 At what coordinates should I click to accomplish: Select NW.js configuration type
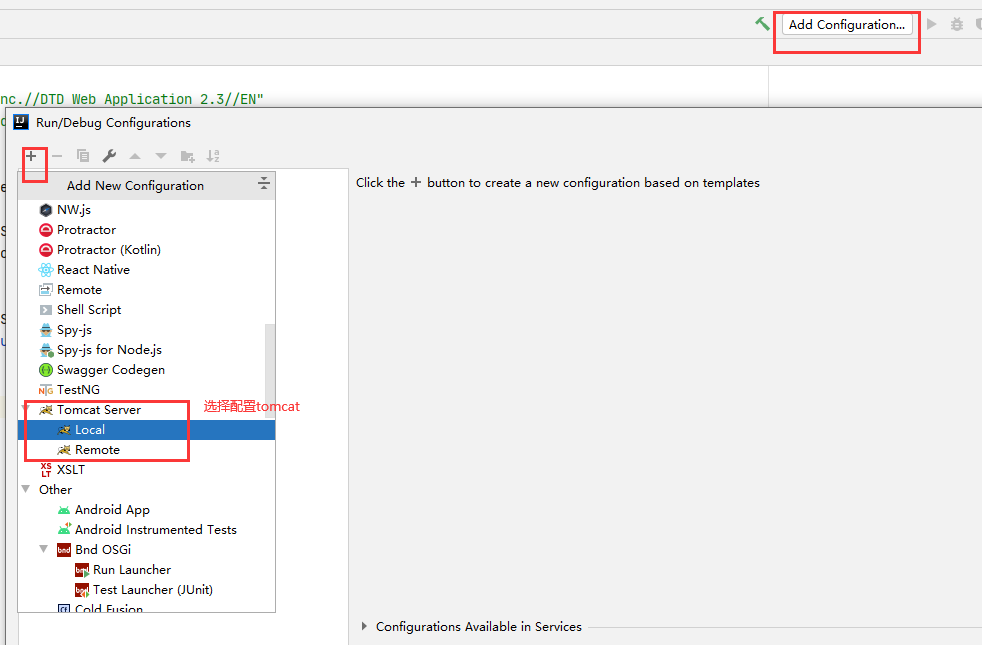147,210
